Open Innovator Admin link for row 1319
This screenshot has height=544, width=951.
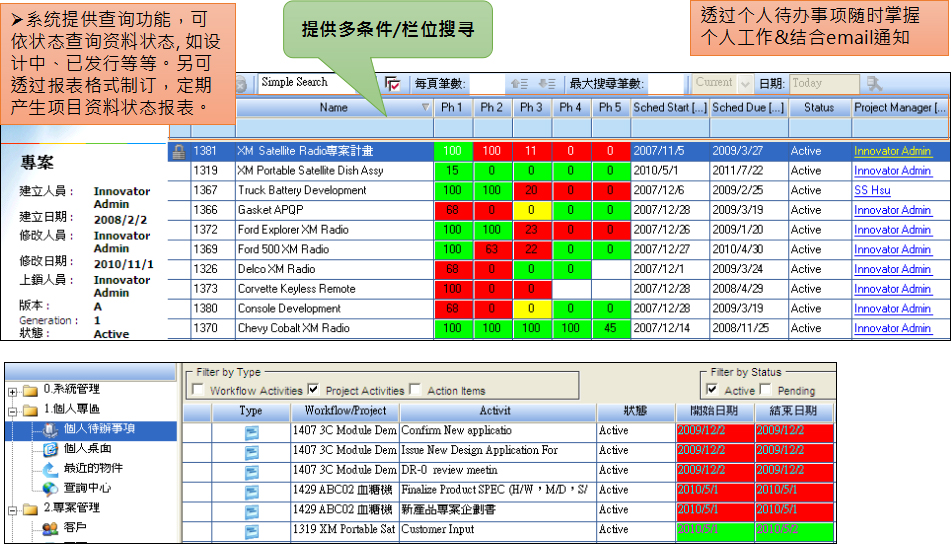point(892,171)
